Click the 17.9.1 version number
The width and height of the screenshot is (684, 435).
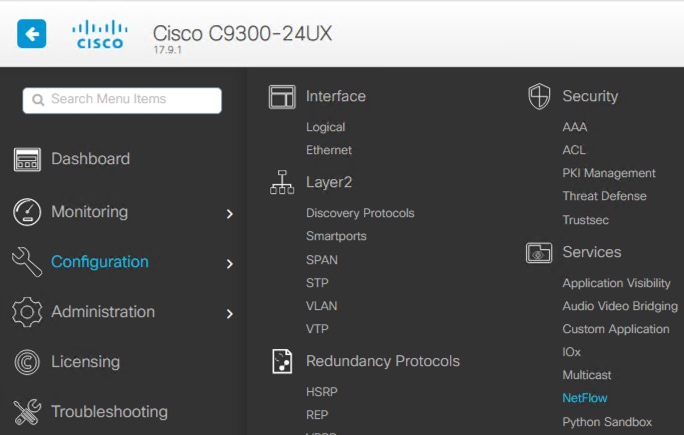(x=168, y=50)
